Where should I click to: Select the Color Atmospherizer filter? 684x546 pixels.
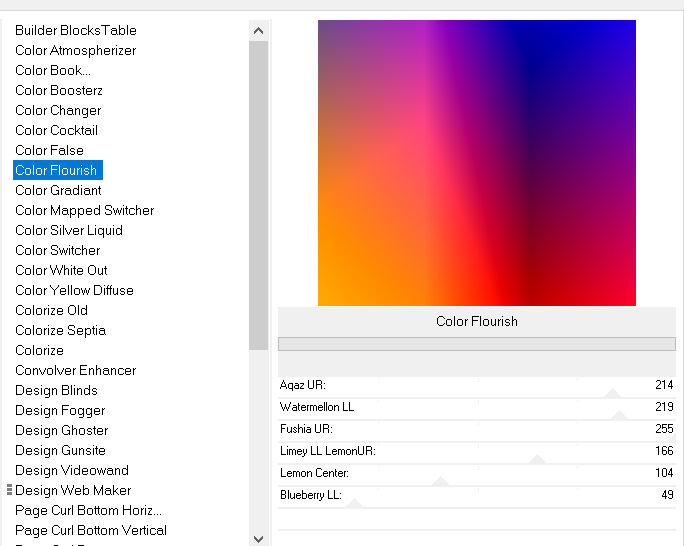click(75, 50)
